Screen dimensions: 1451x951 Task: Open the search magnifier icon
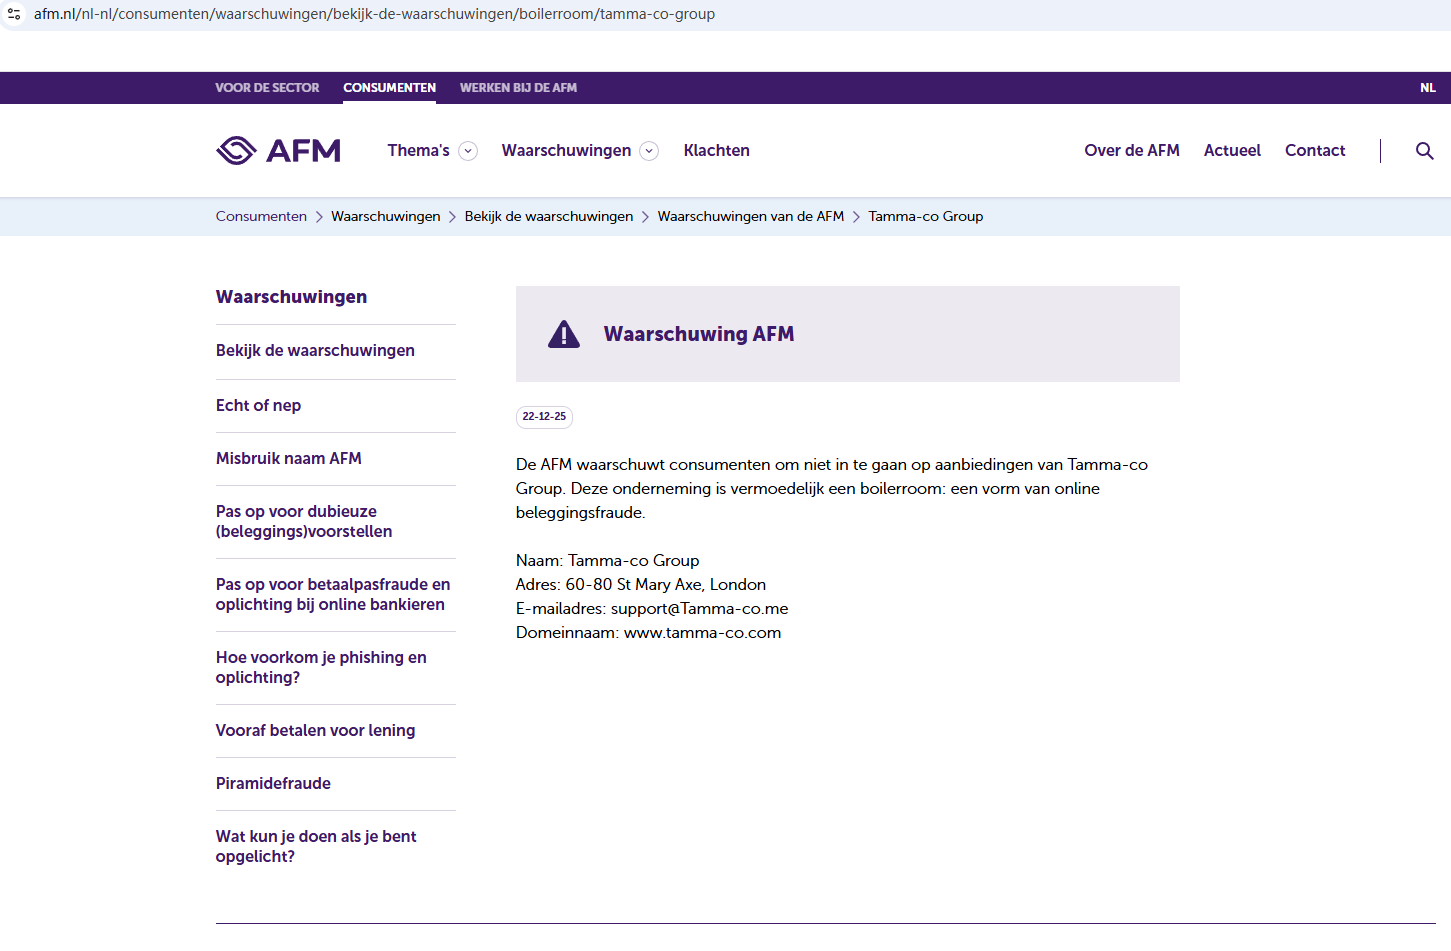click(x=1424, y=151)
